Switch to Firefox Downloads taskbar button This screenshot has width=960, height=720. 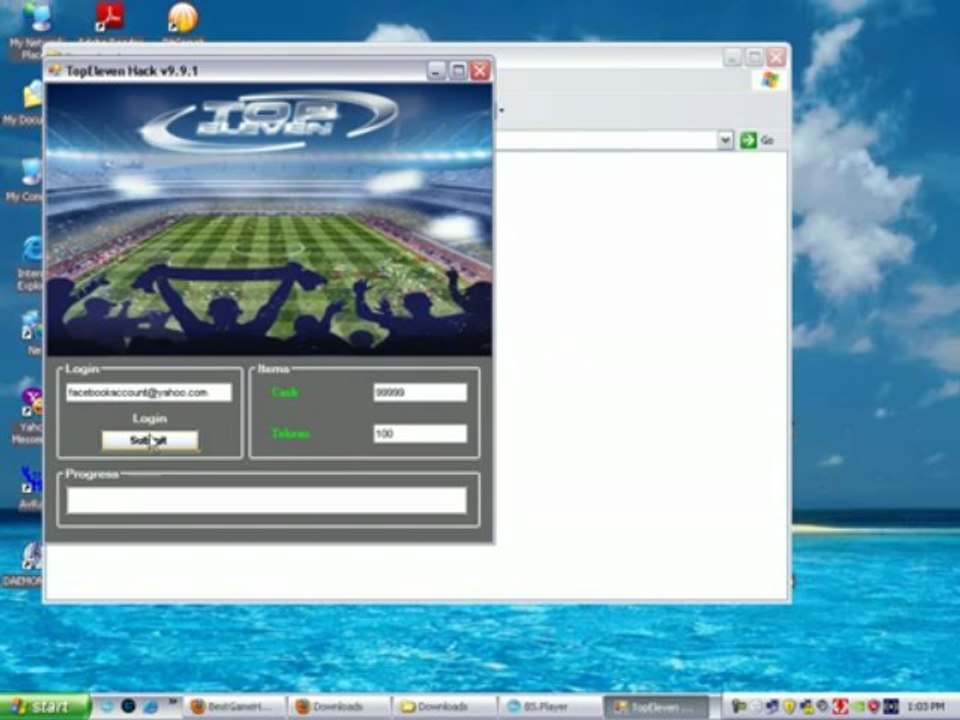click(340, 707)
